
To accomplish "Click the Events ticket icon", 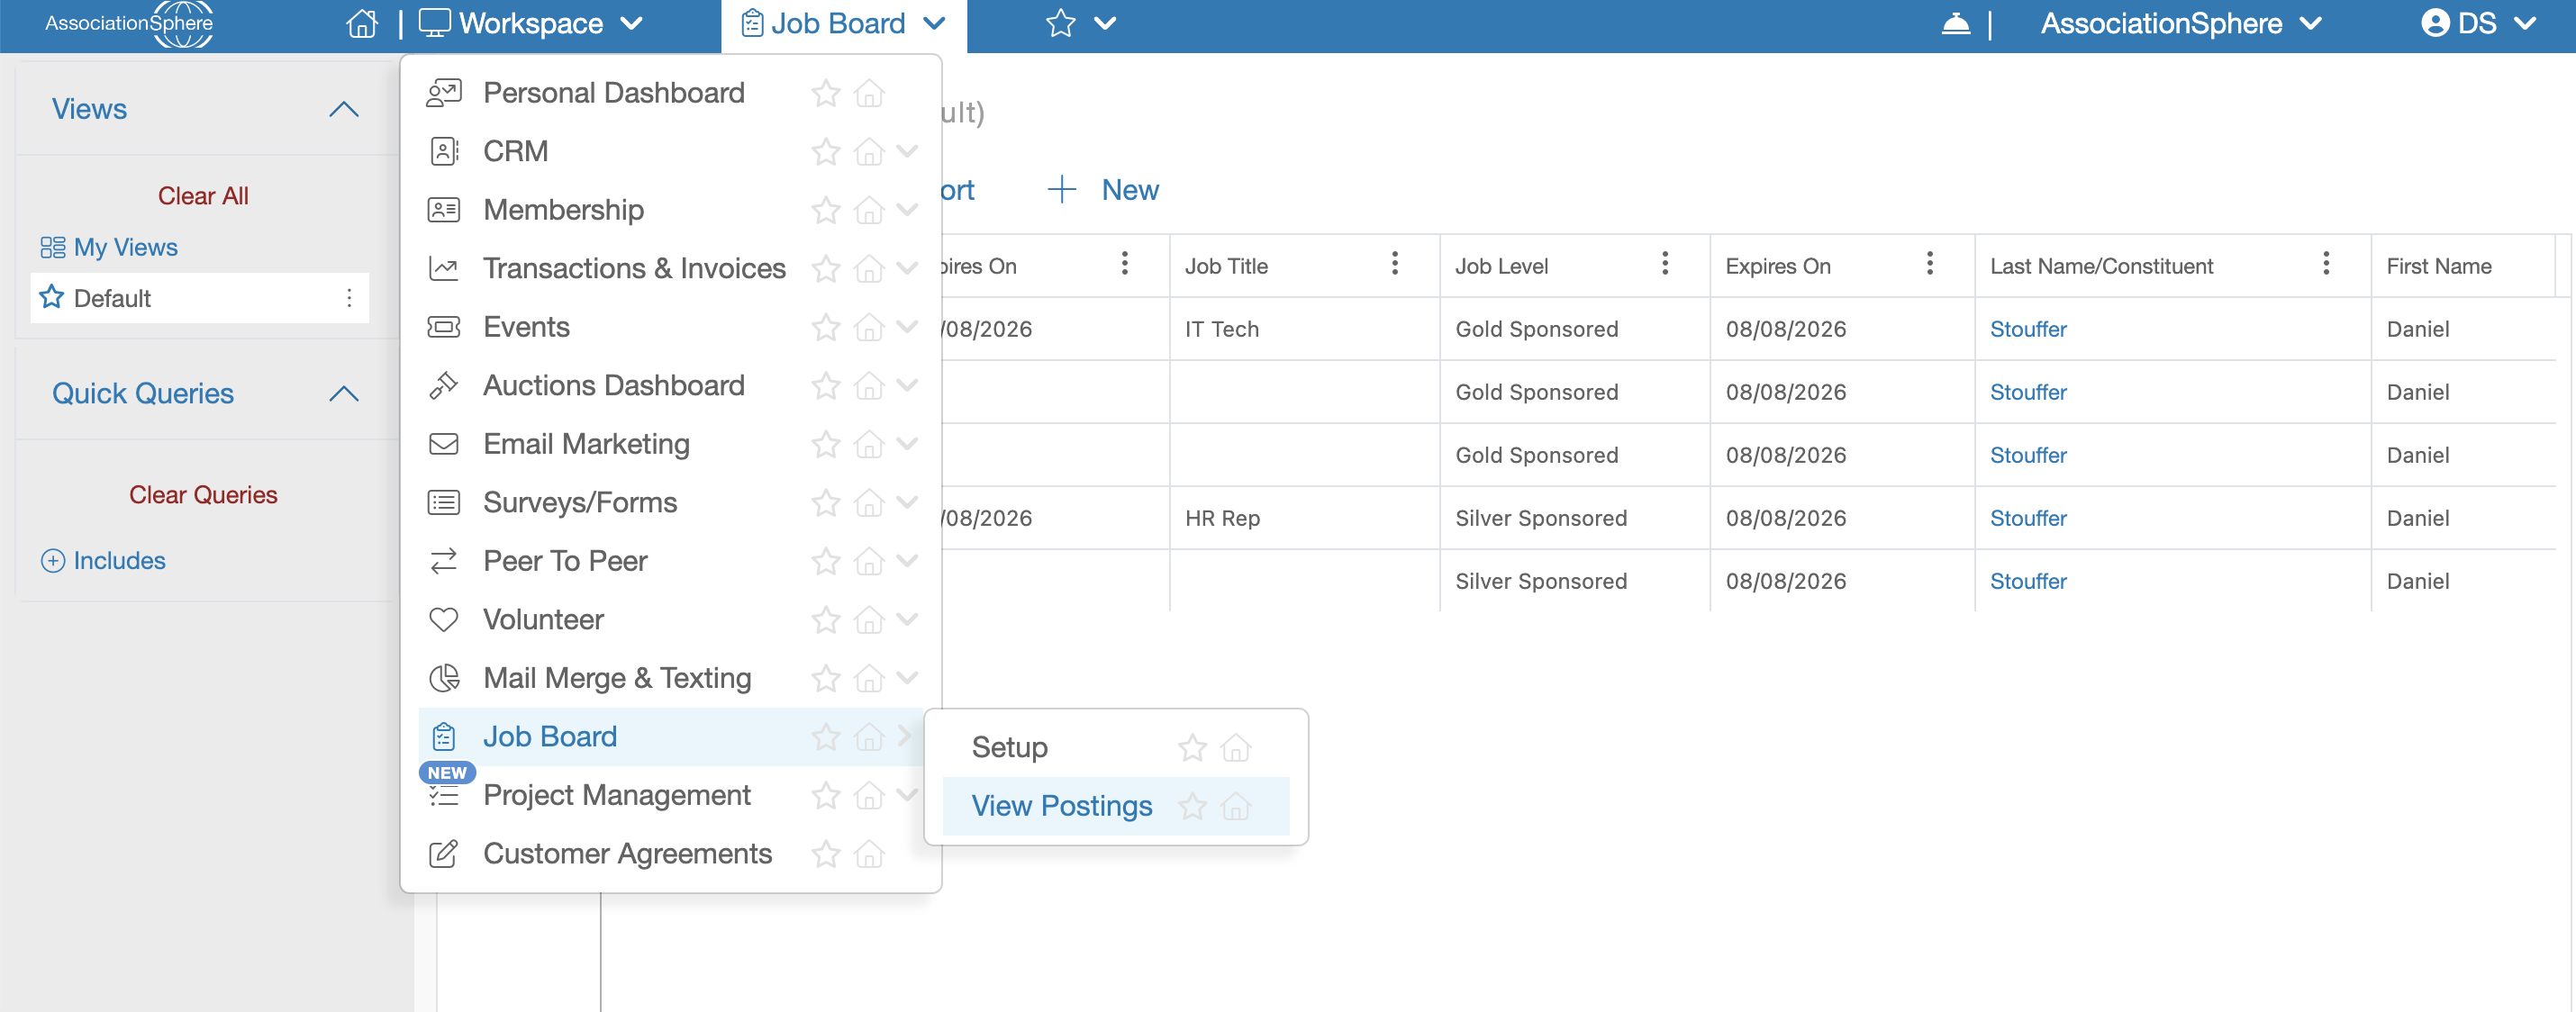I will (443, 327).
